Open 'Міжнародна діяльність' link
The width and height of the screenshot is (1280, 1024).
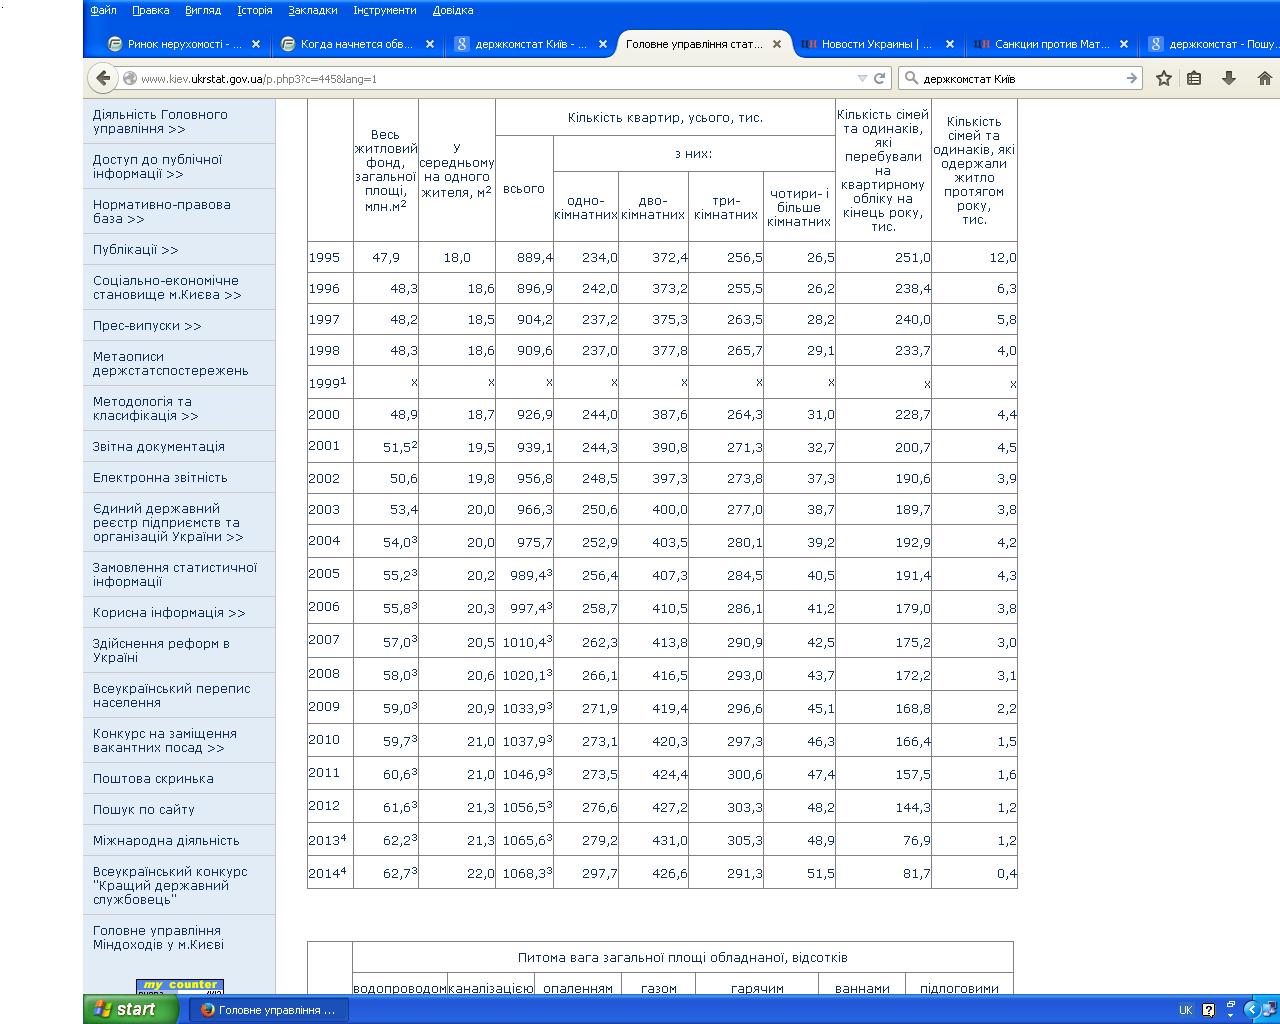click(166, 841)
